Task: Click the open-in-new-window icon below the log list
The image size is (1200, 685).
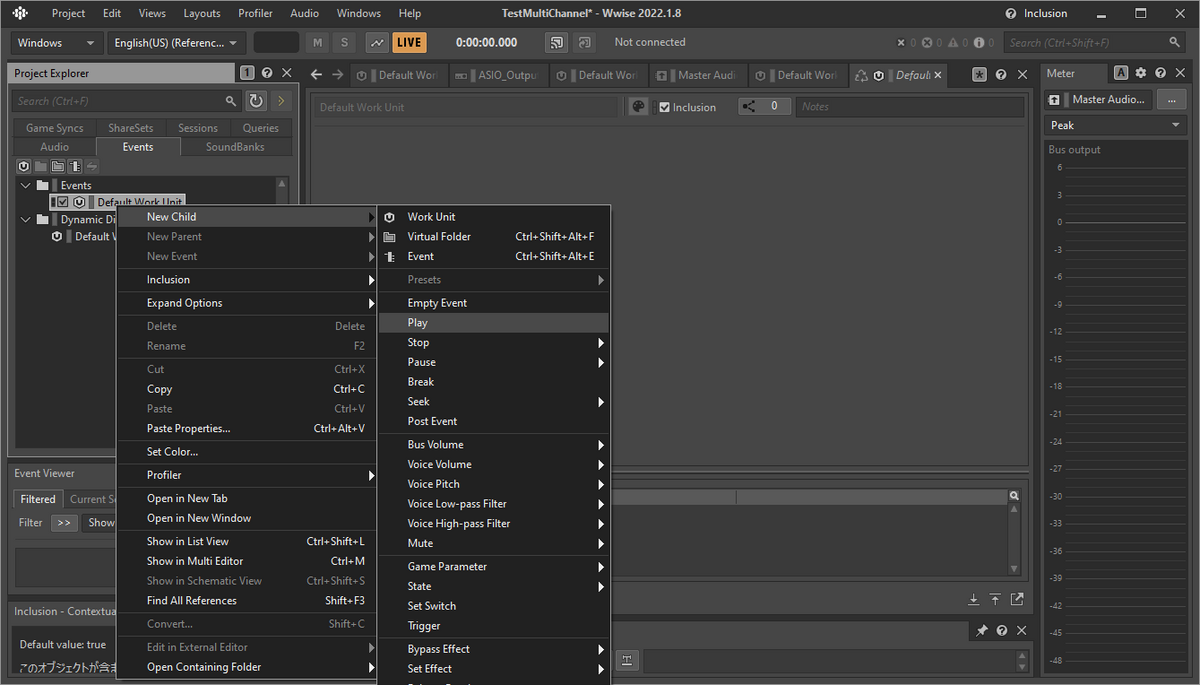Action: click(1017, 599)
